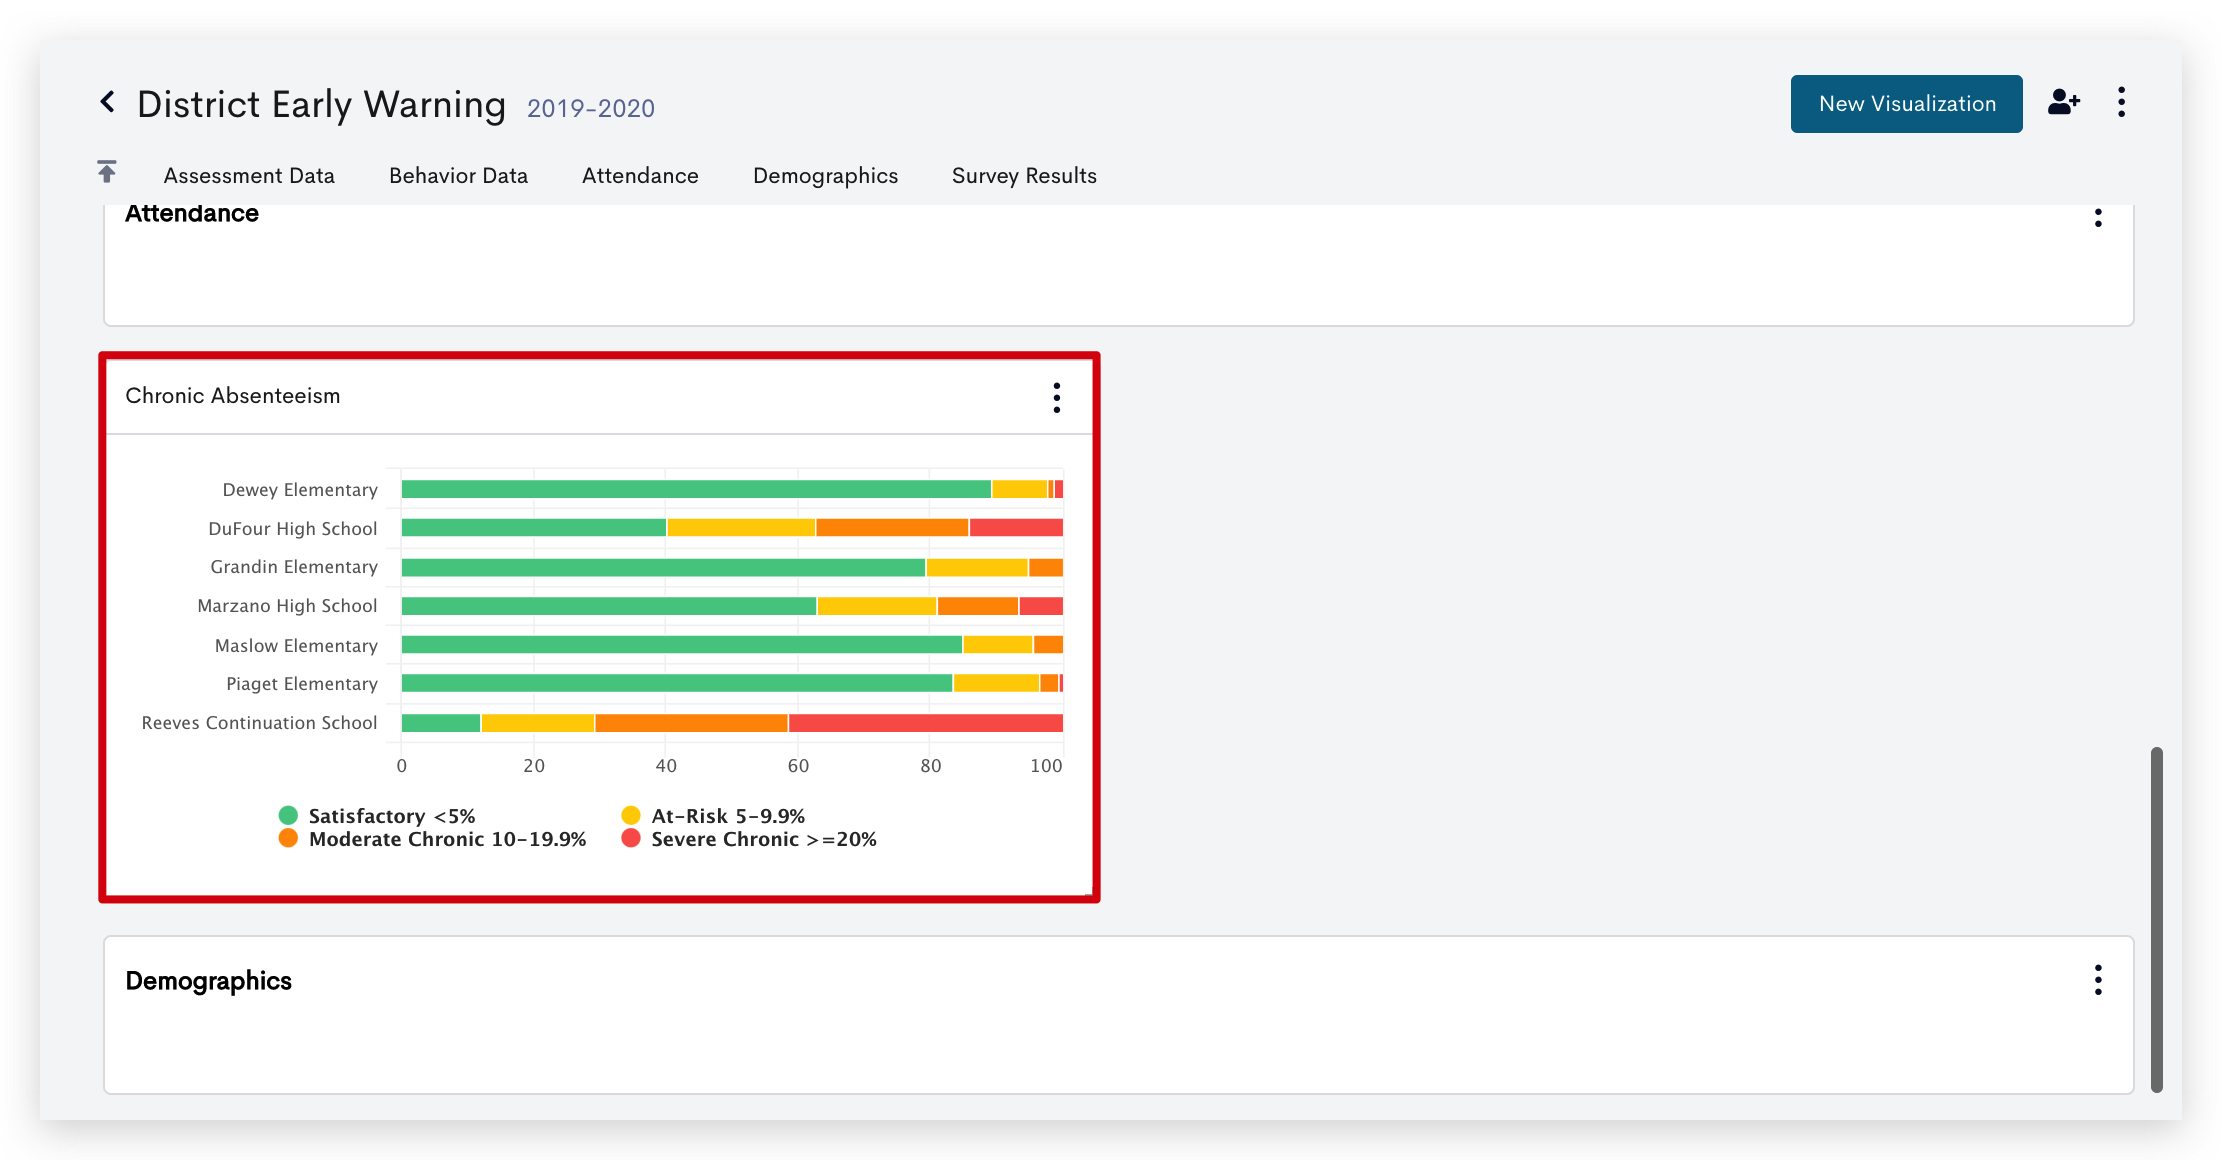The width and height of the screenshot is (2222, 1160).
Task: Click the Chronic Absenteeism card title
Action: [x=233, y=396]
